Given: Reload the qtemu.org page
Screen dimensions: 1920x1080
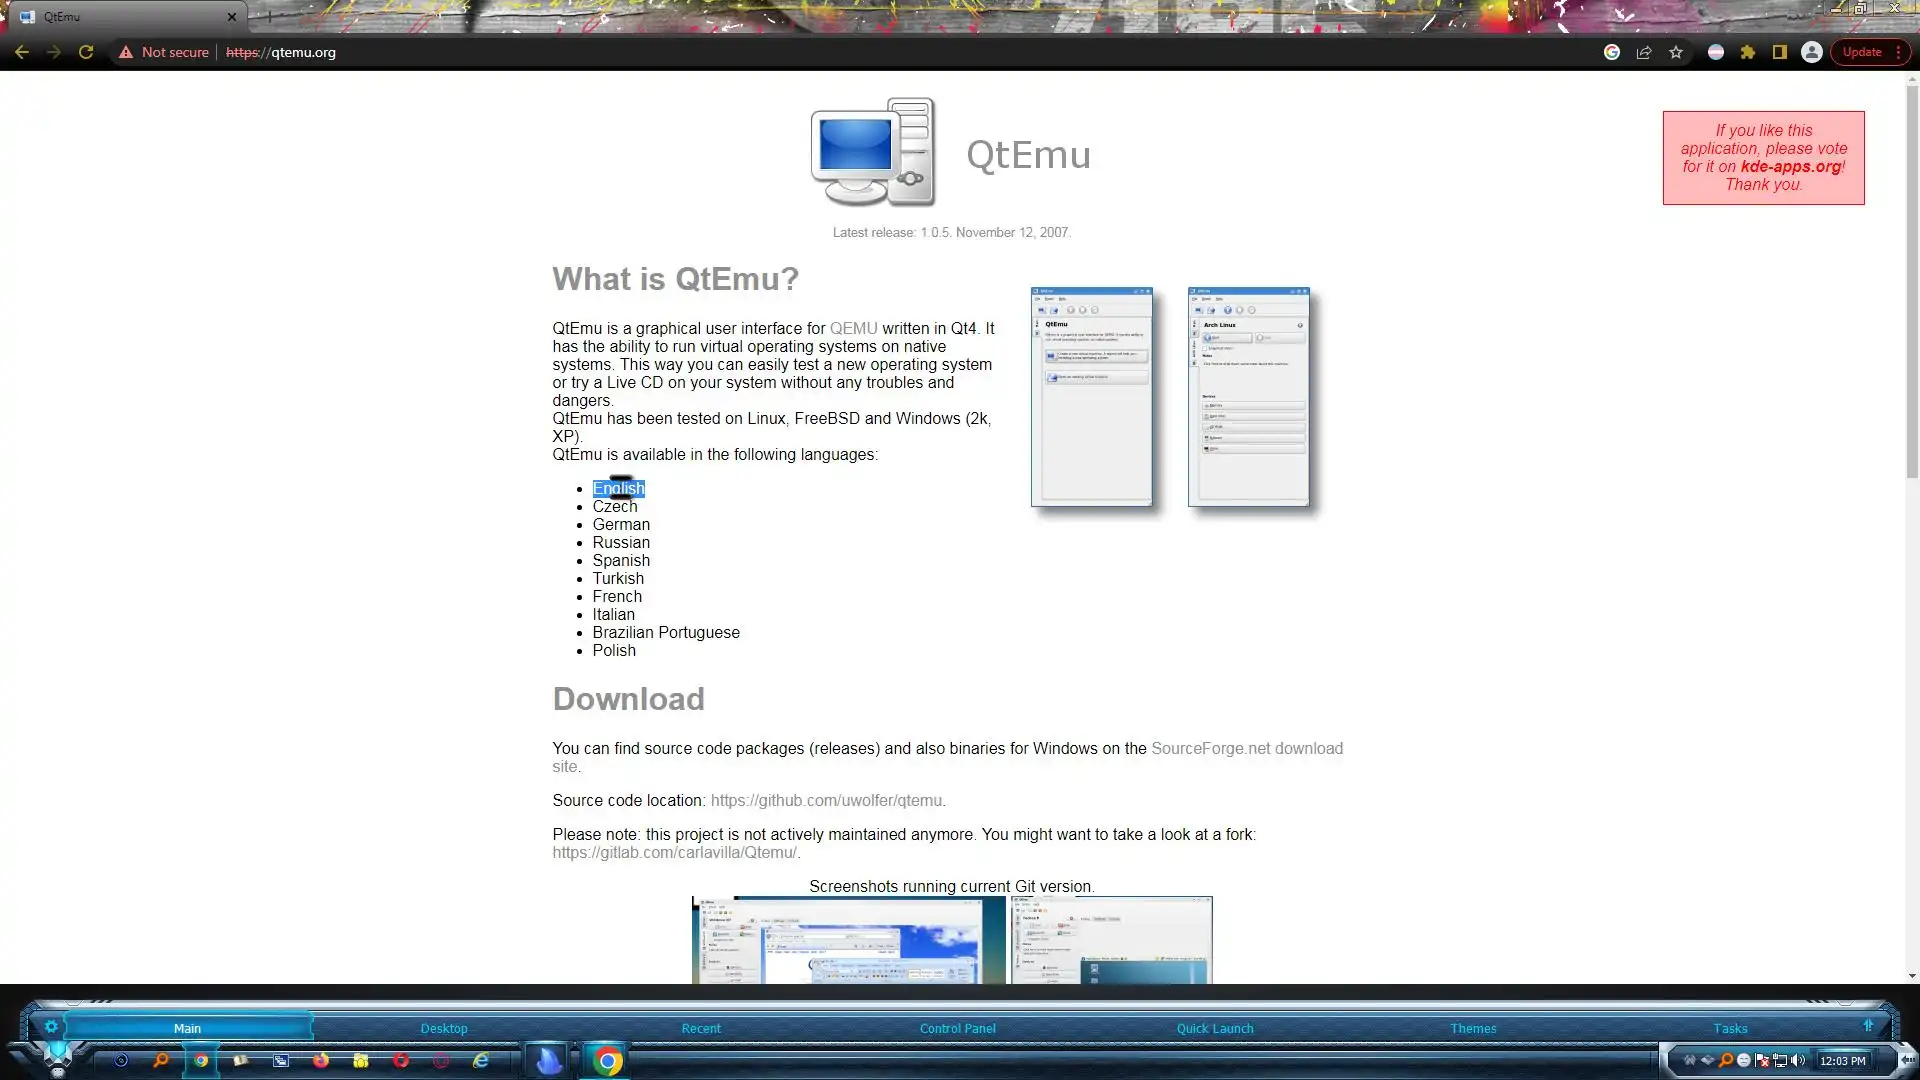Looking at the screenshot, I should [x=86, y=52].
